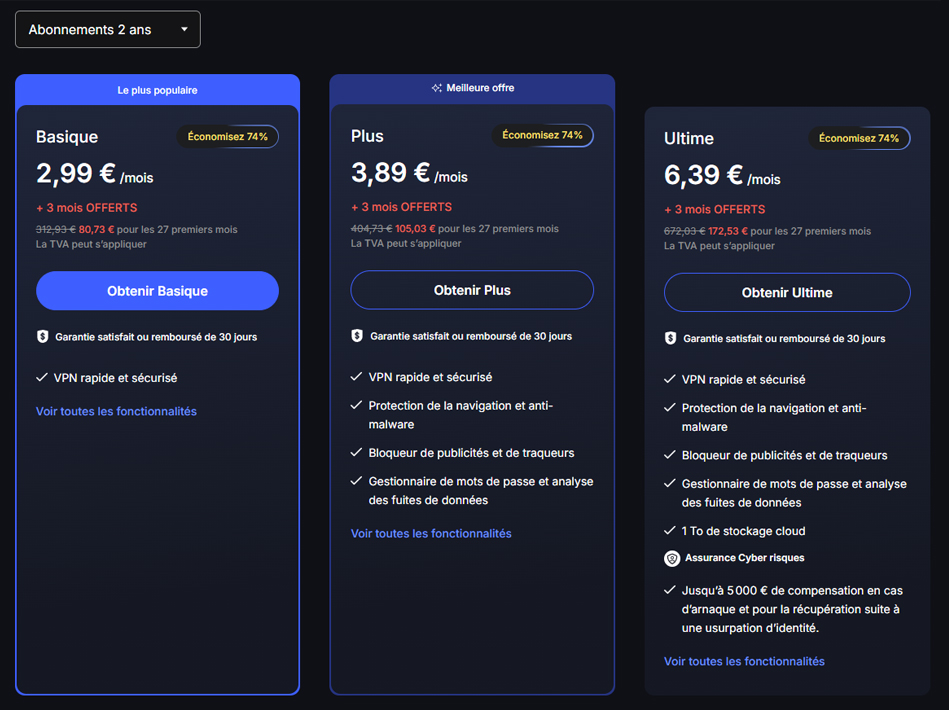Open Voir toutes les fonctionnalités under Ultime
The width and height of the screenshot is (949, 710).
(x=744, y=661)
